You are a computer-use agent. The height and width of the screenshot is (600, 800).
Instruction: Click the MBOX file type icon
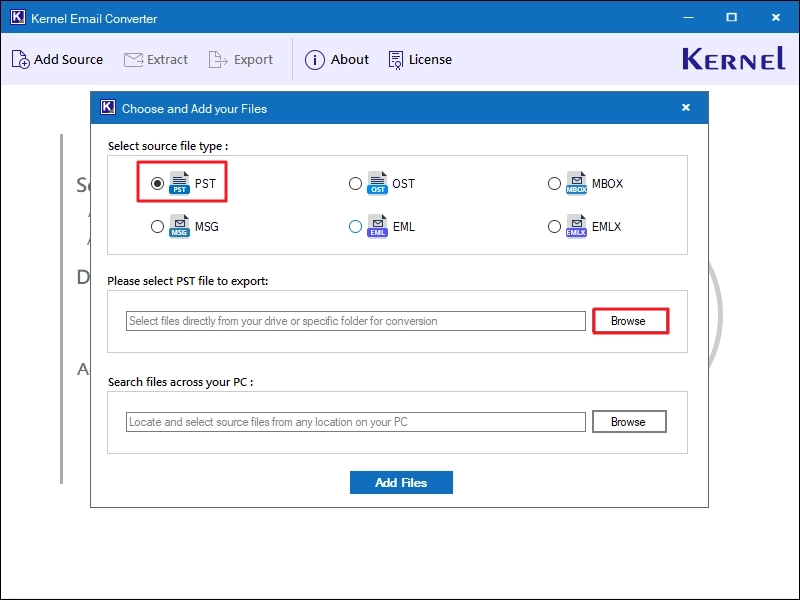[576, 183]
